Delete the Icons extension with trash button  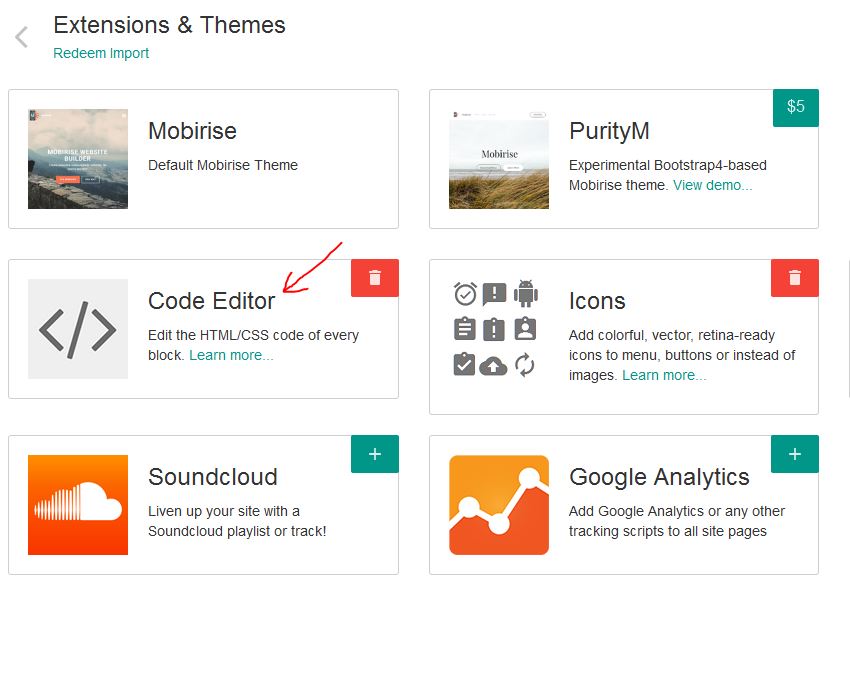click(x=795, y=278)
